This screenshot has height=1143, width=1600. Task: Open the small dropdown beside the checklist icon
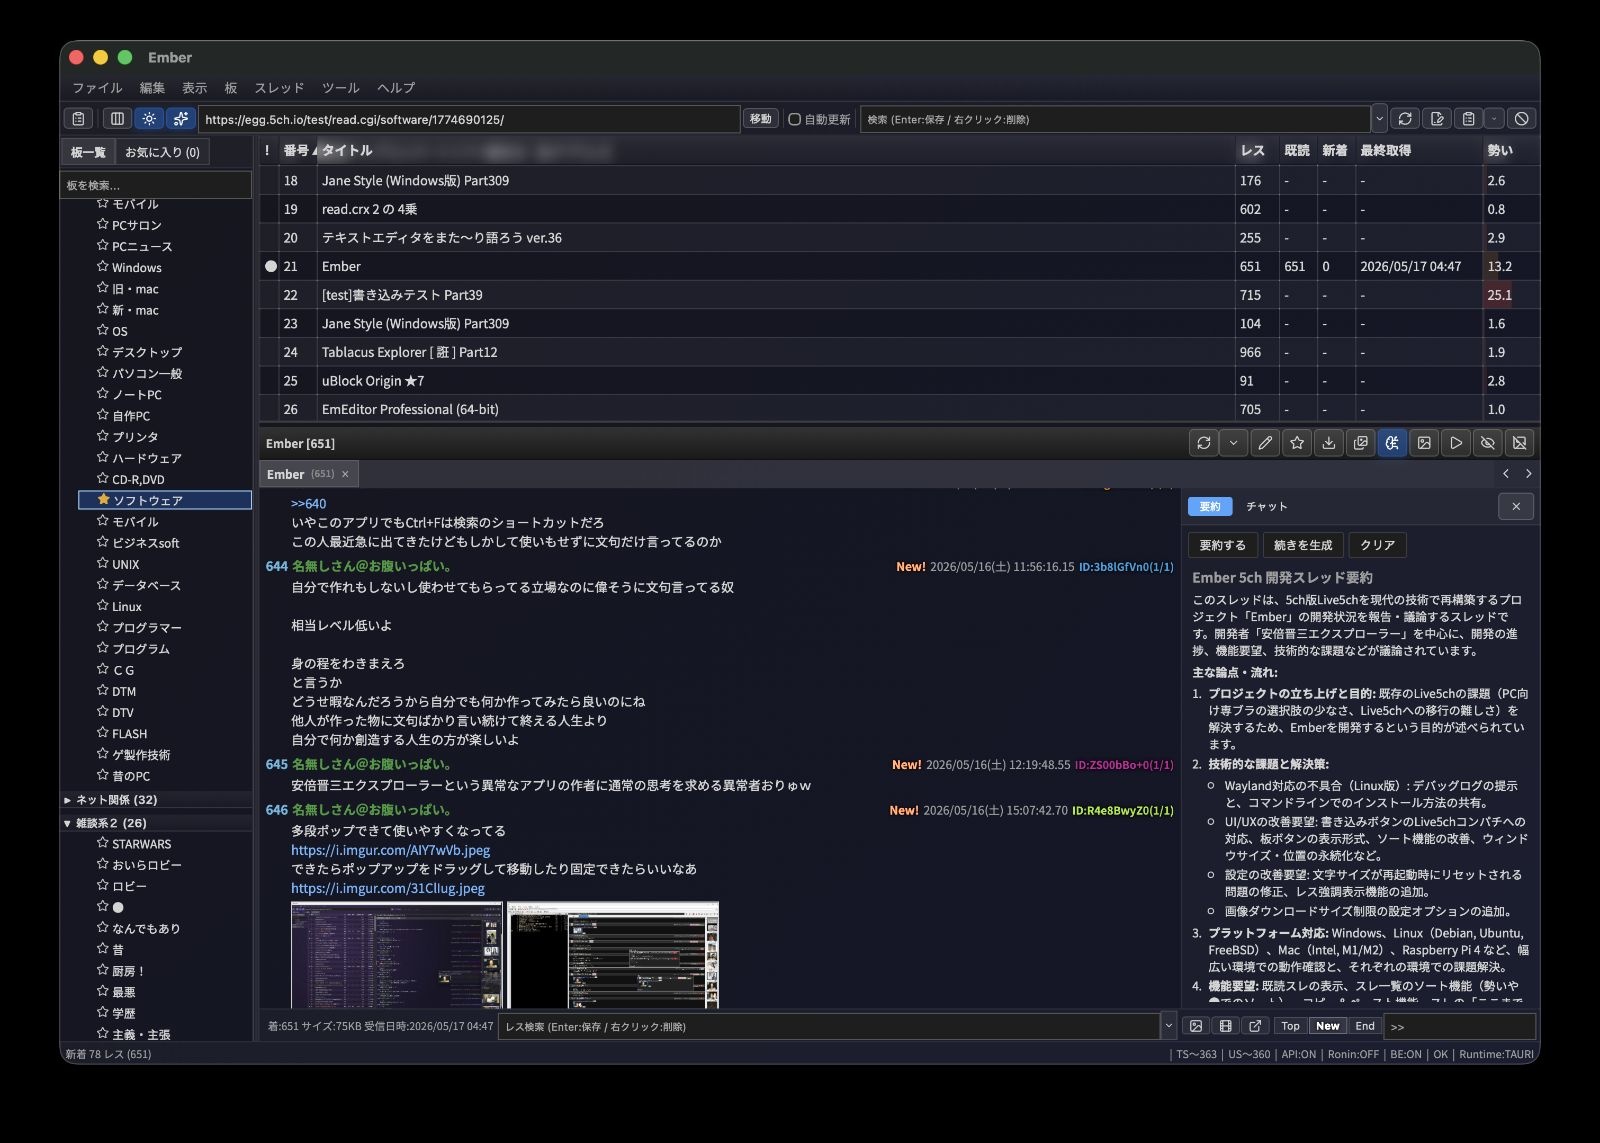click(x=1494, y=119)
